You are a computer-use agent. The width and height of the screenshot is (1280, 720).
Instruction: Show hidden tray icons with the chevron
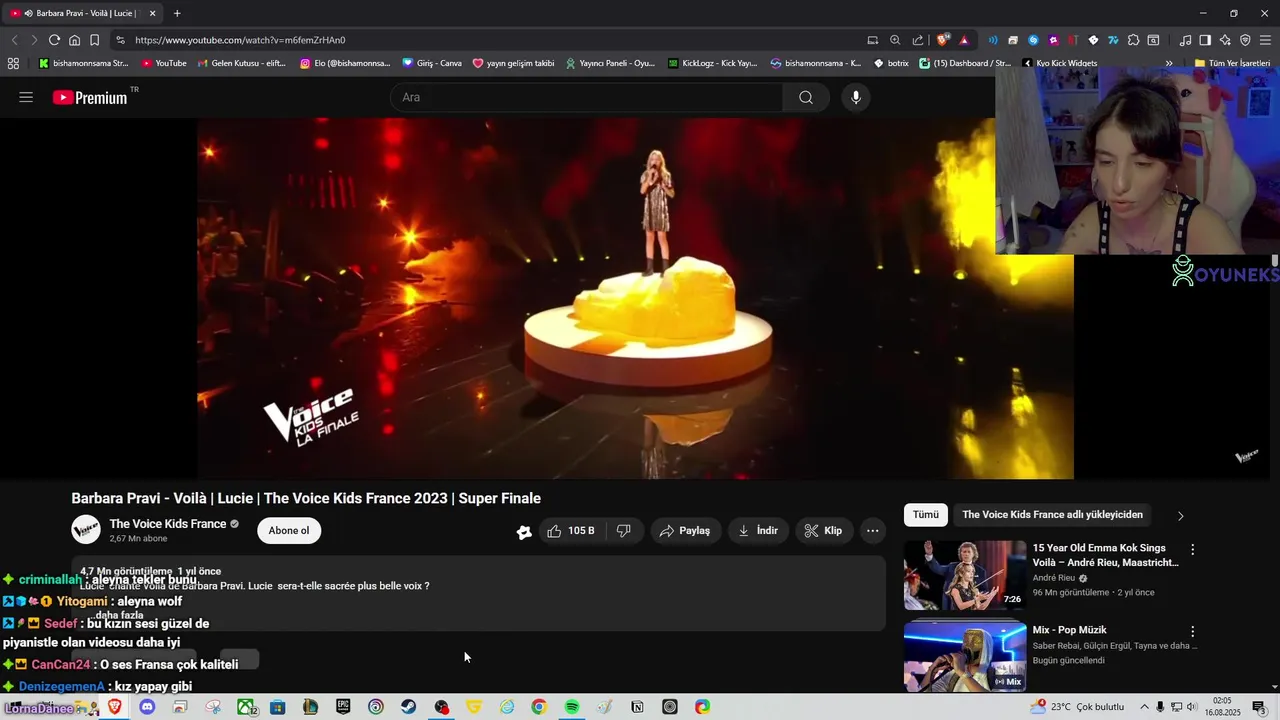pos(1144,707)
